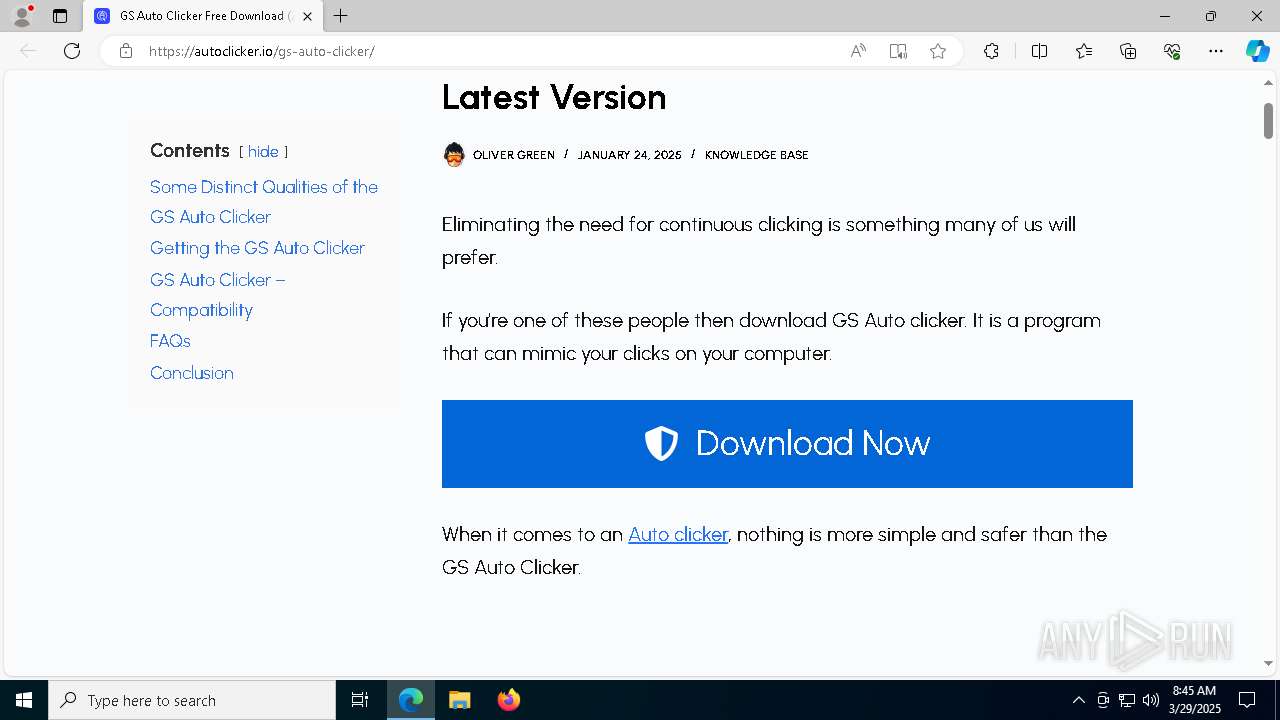Viewport: 1280px width, 720px height.
Task: Click the Oliver Green author avatar
Action: tap(454, 154)
